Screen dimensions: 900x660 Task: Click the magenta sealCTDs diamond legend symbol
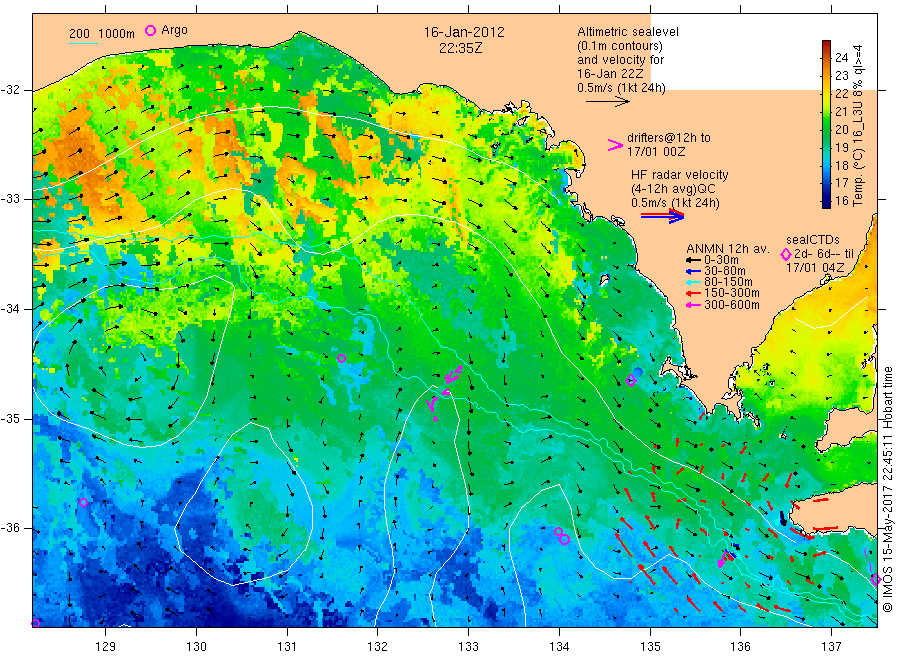pyautogui.click(x=786, y=254)
